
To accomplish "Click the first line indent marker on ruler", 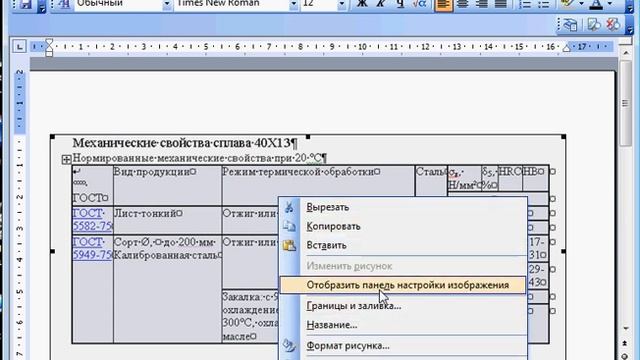I will pos(49,42).
